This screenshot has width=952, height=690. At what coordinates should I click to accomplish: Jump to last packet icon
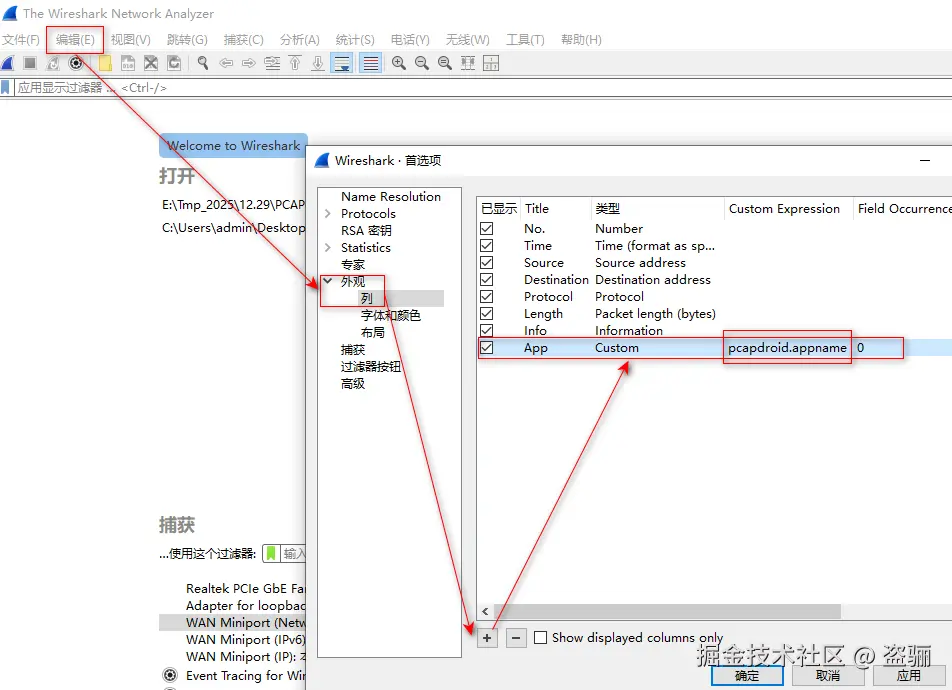tap(318, 63)
